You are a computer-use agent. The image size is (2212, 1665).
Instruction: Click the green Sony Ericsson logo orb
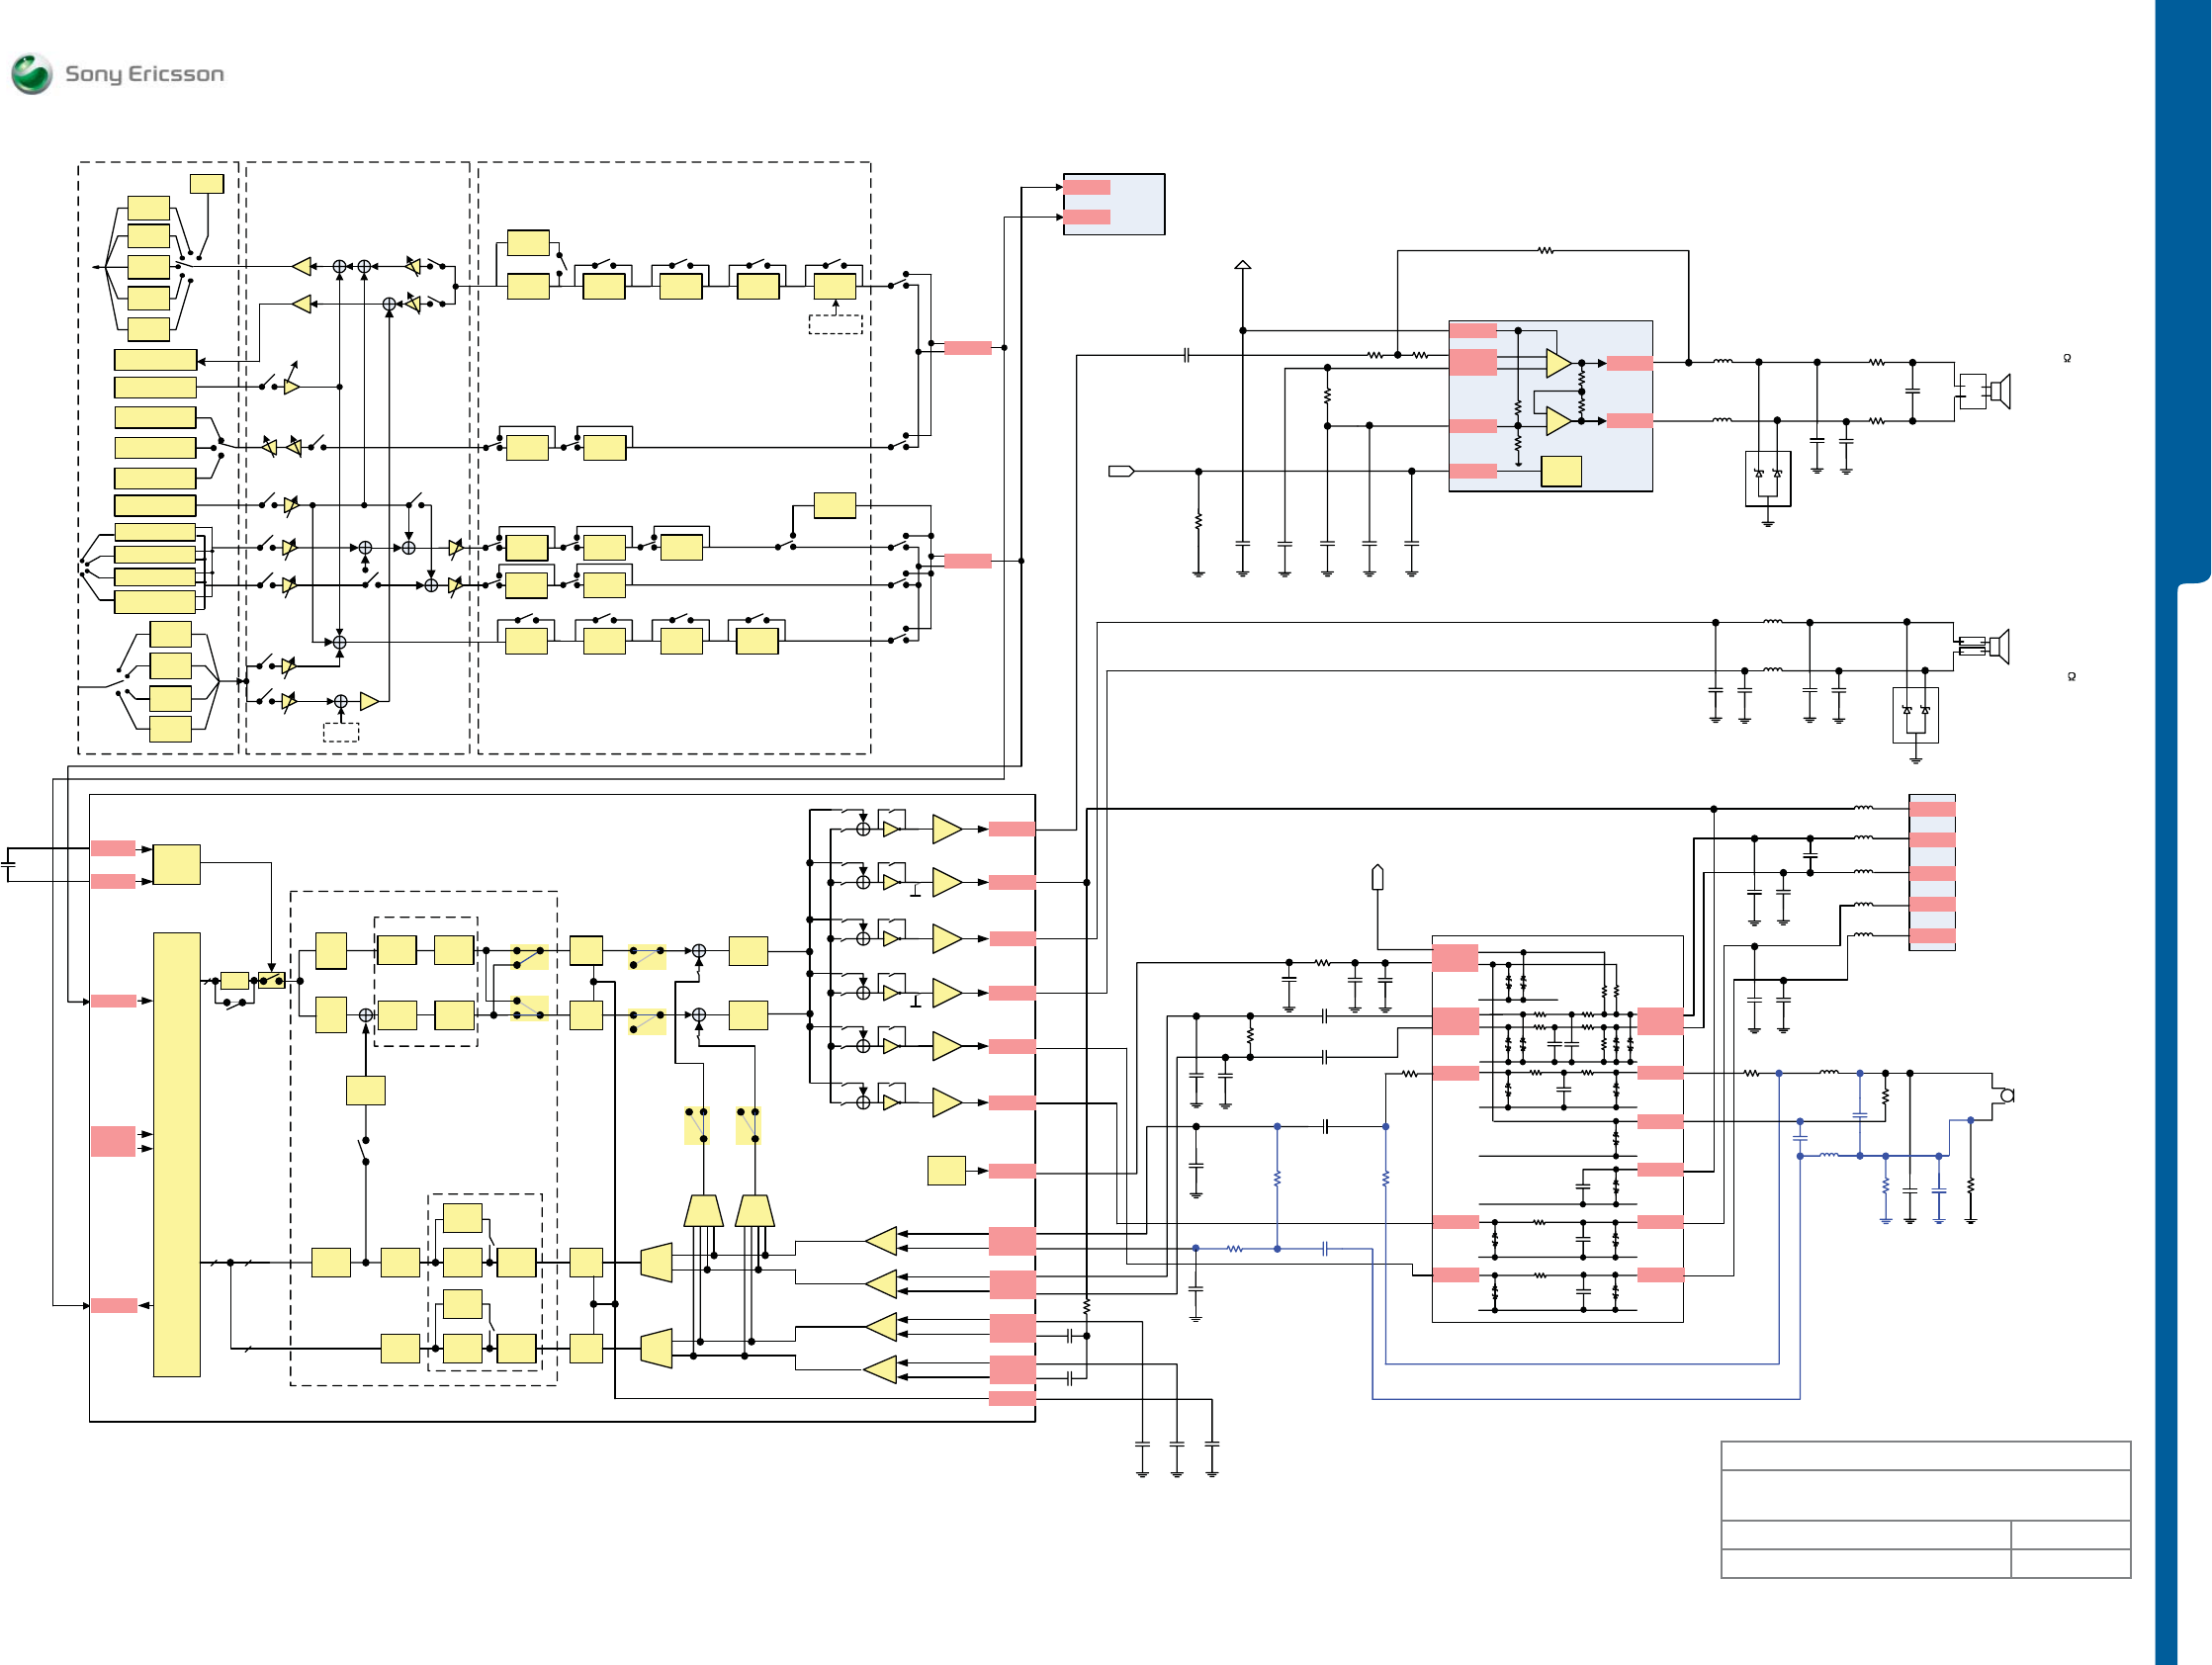(32, 74)
